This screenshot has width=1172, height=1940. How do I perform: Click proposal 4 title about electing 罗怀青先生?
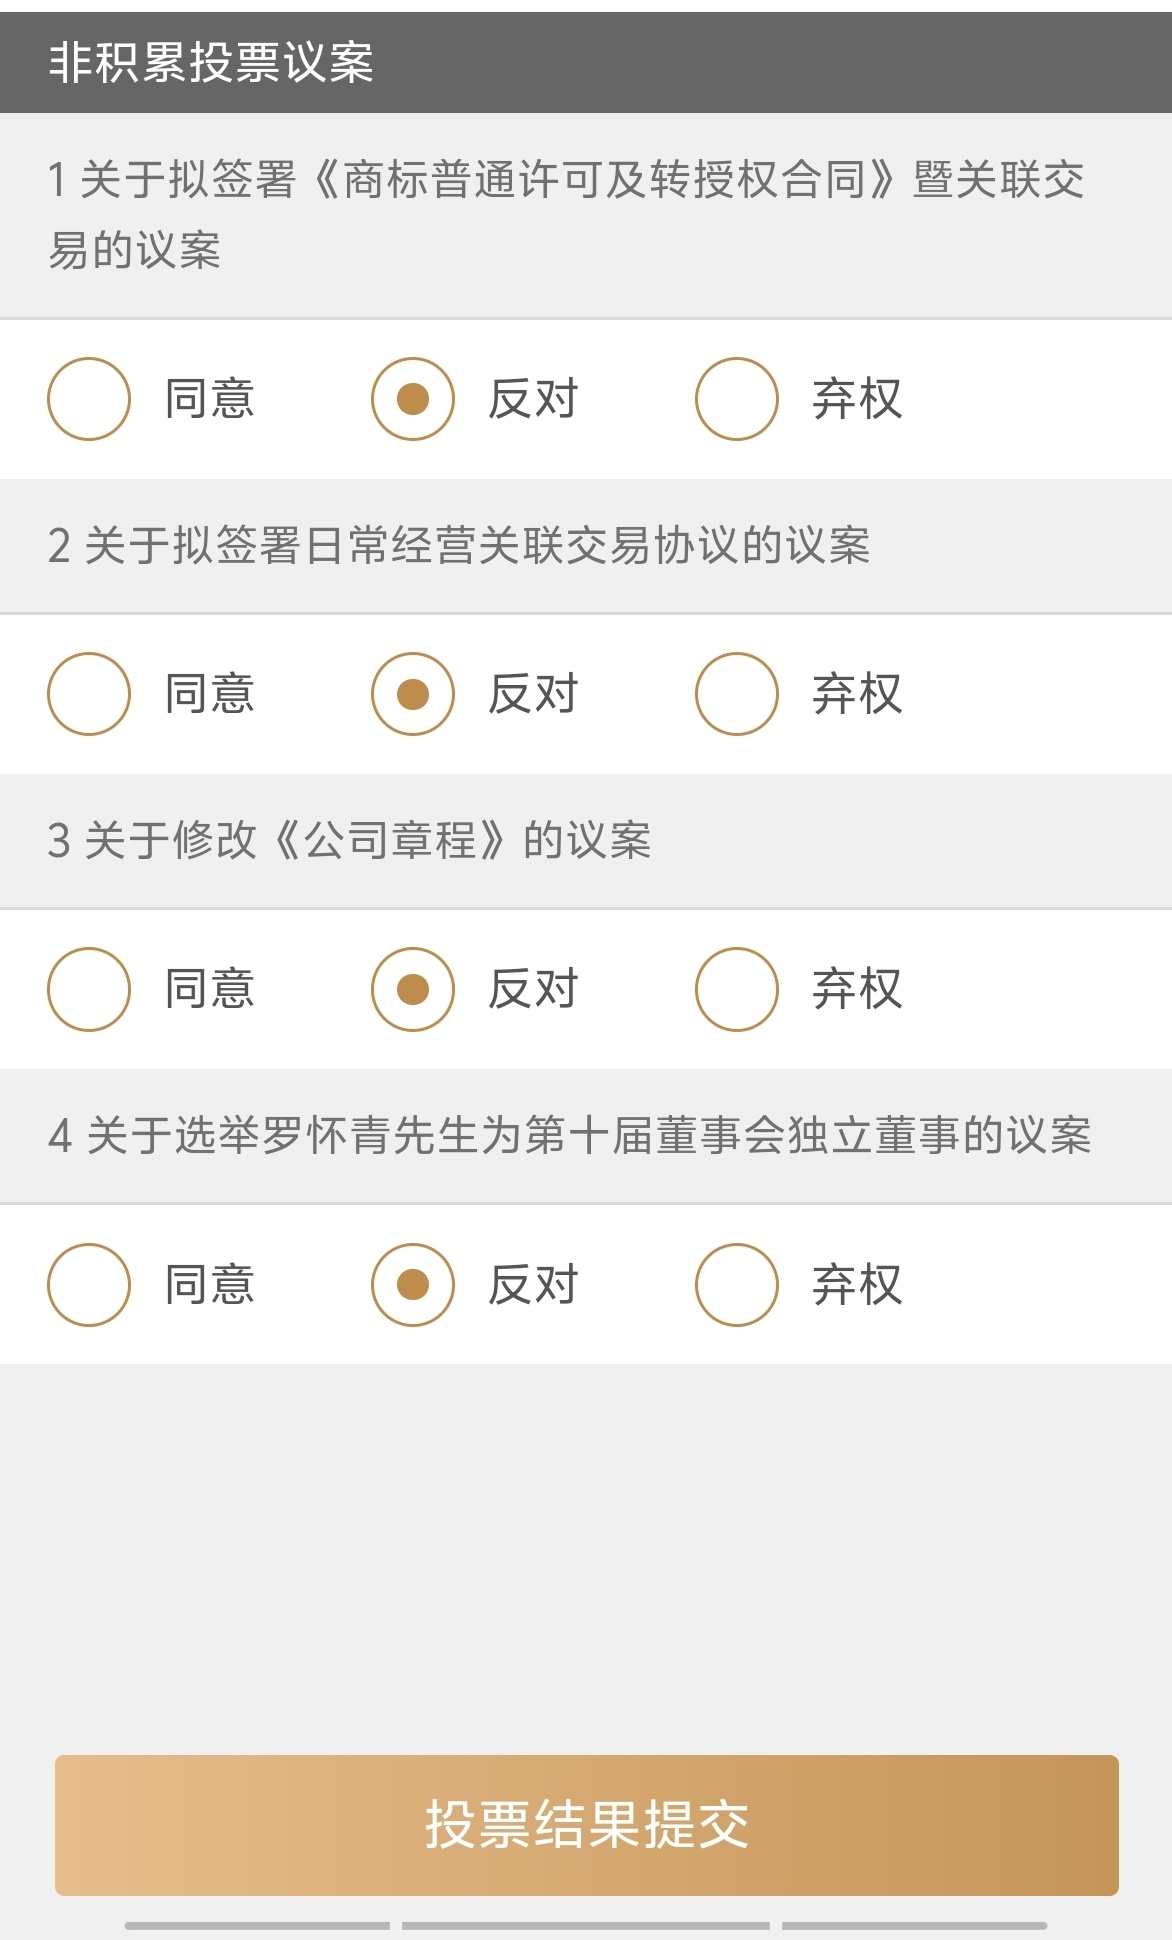(x=570, y=1136)
